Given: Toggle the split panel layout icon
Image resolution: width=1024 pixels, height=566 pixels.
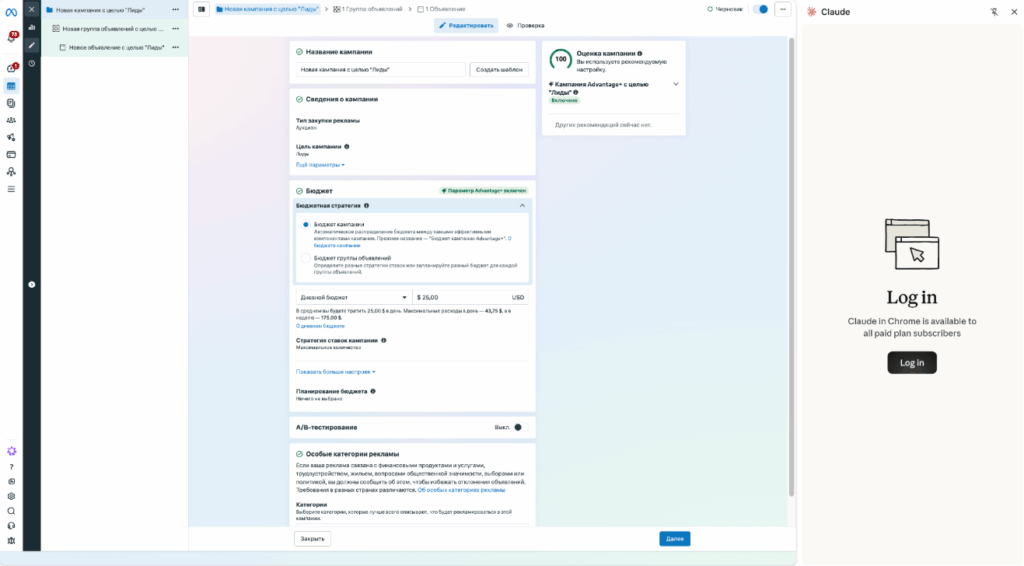Looking at the screenshot, I should (x=201, y=9).
